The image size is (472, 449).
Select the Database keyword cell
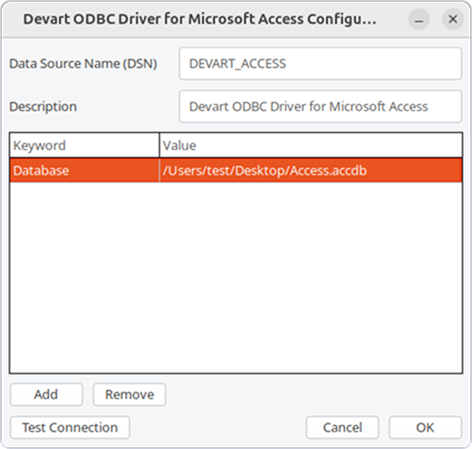click(x=85, y=170)
